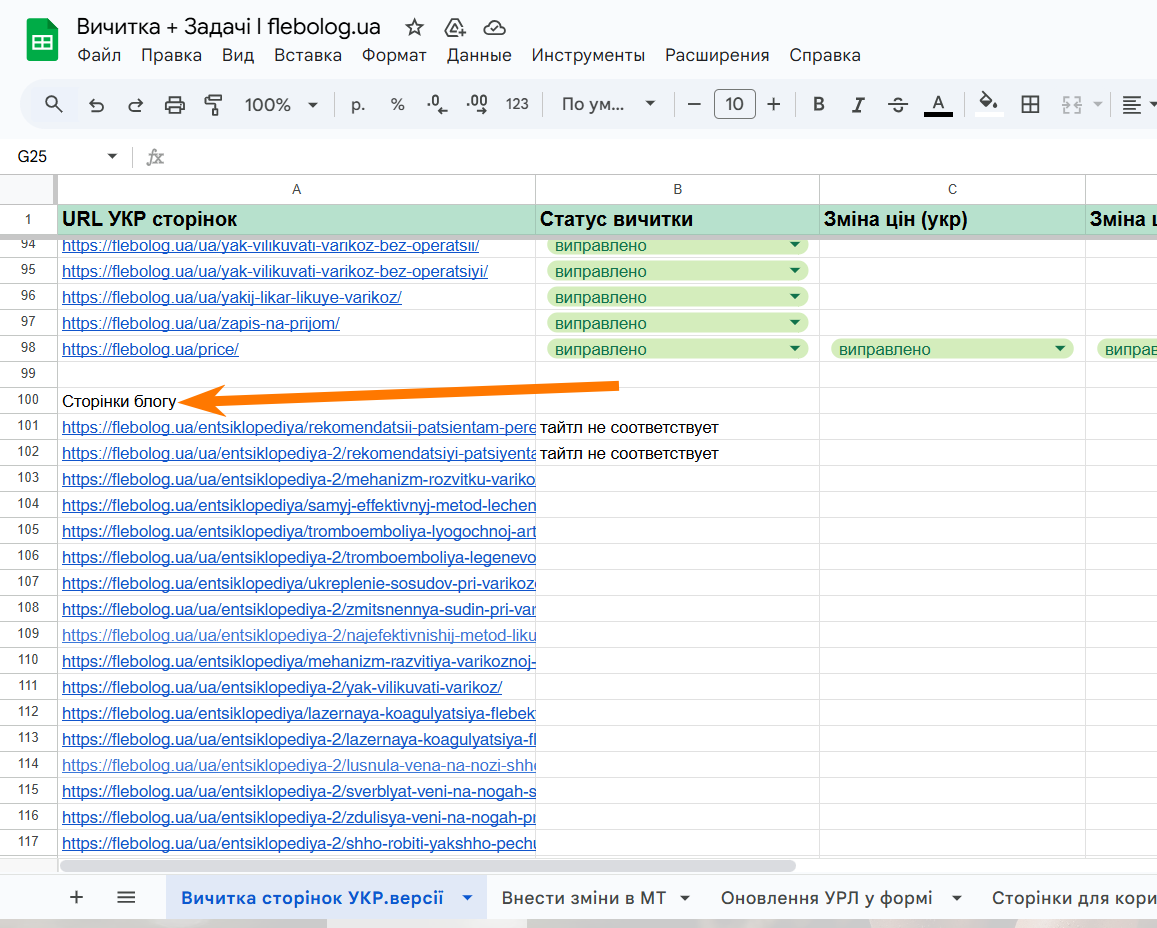Activate the paint format roller
The width and height of the screenshot is (1157, 928).
click(213, 105)
